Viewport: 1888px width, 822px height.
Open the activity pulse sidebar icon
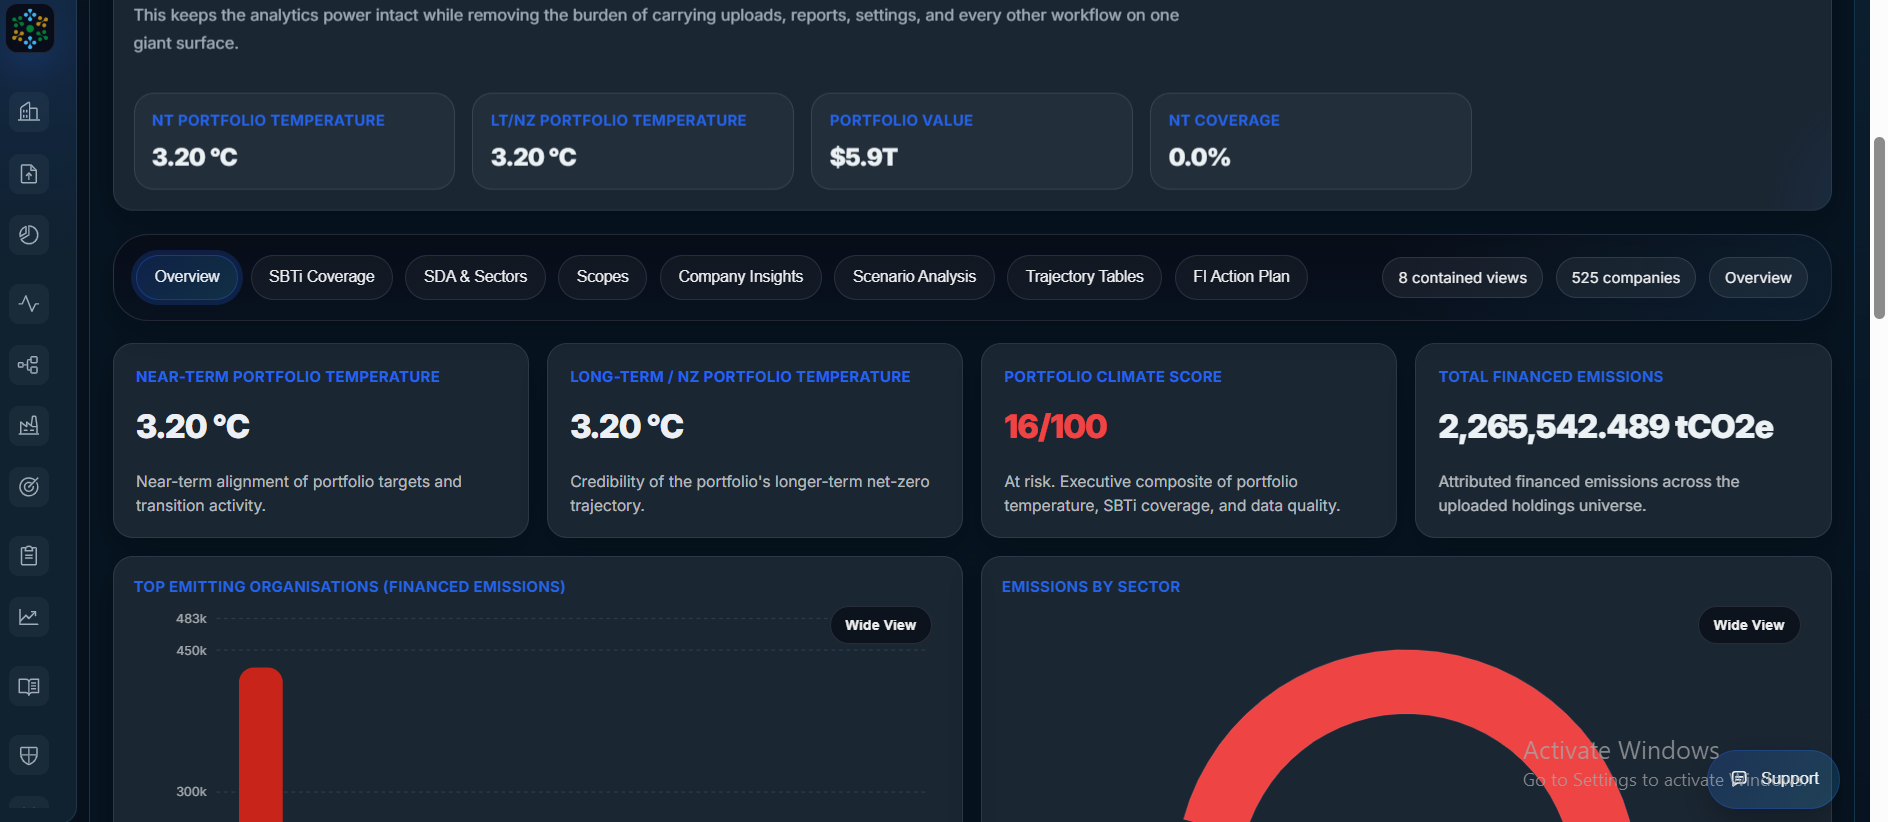click(29, 304)
